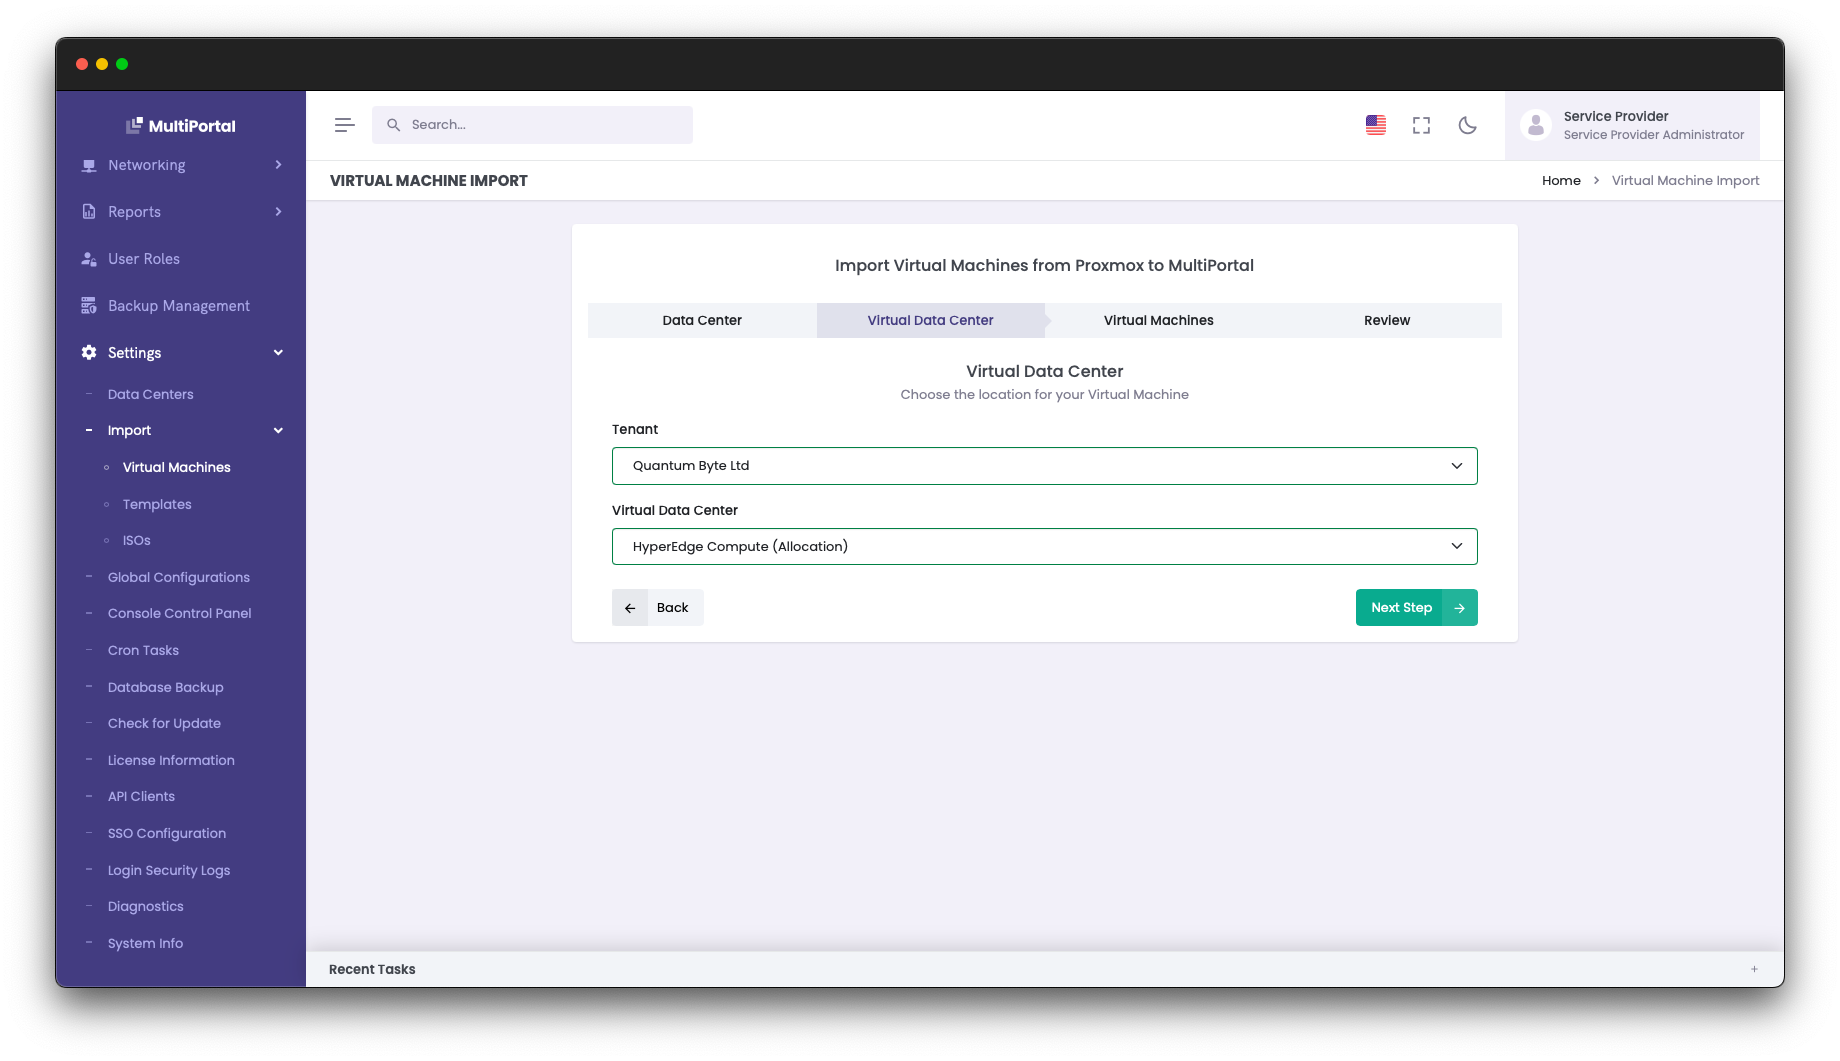
Task: Select the Backup Management icon
Action: pos(90,305)
